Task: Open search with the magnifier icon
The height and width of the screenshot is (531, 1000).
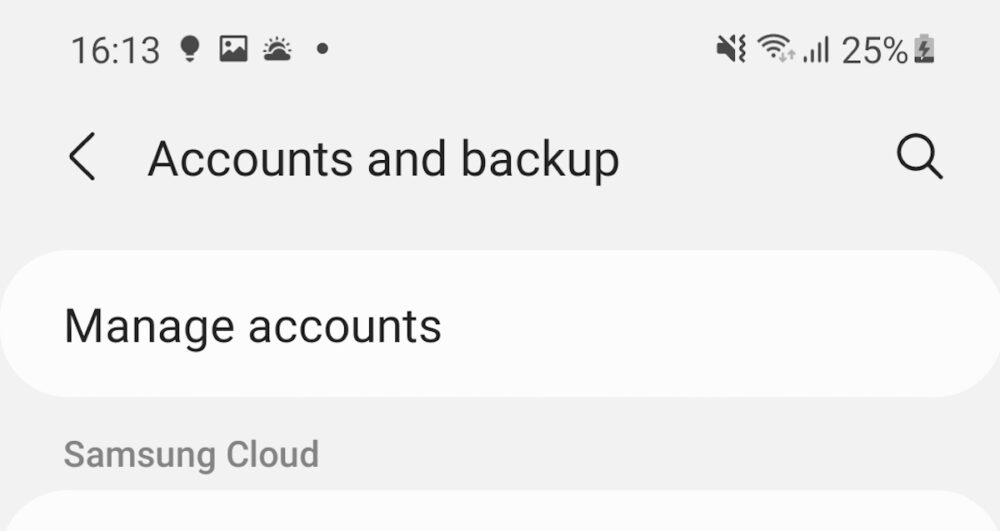Action: click(919, 158)
